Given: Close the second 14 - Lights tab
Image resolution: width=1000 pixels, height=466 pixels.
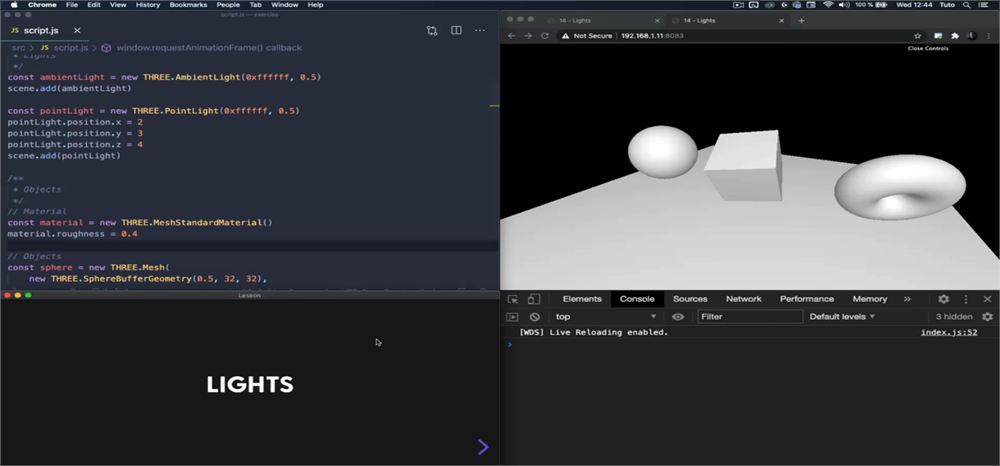Looking at the screenshot, I should (x=781, y=20).
